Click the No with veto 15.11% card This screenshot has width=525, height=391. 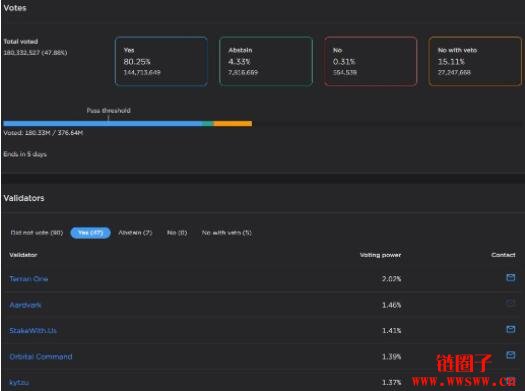tap(475, 61)
